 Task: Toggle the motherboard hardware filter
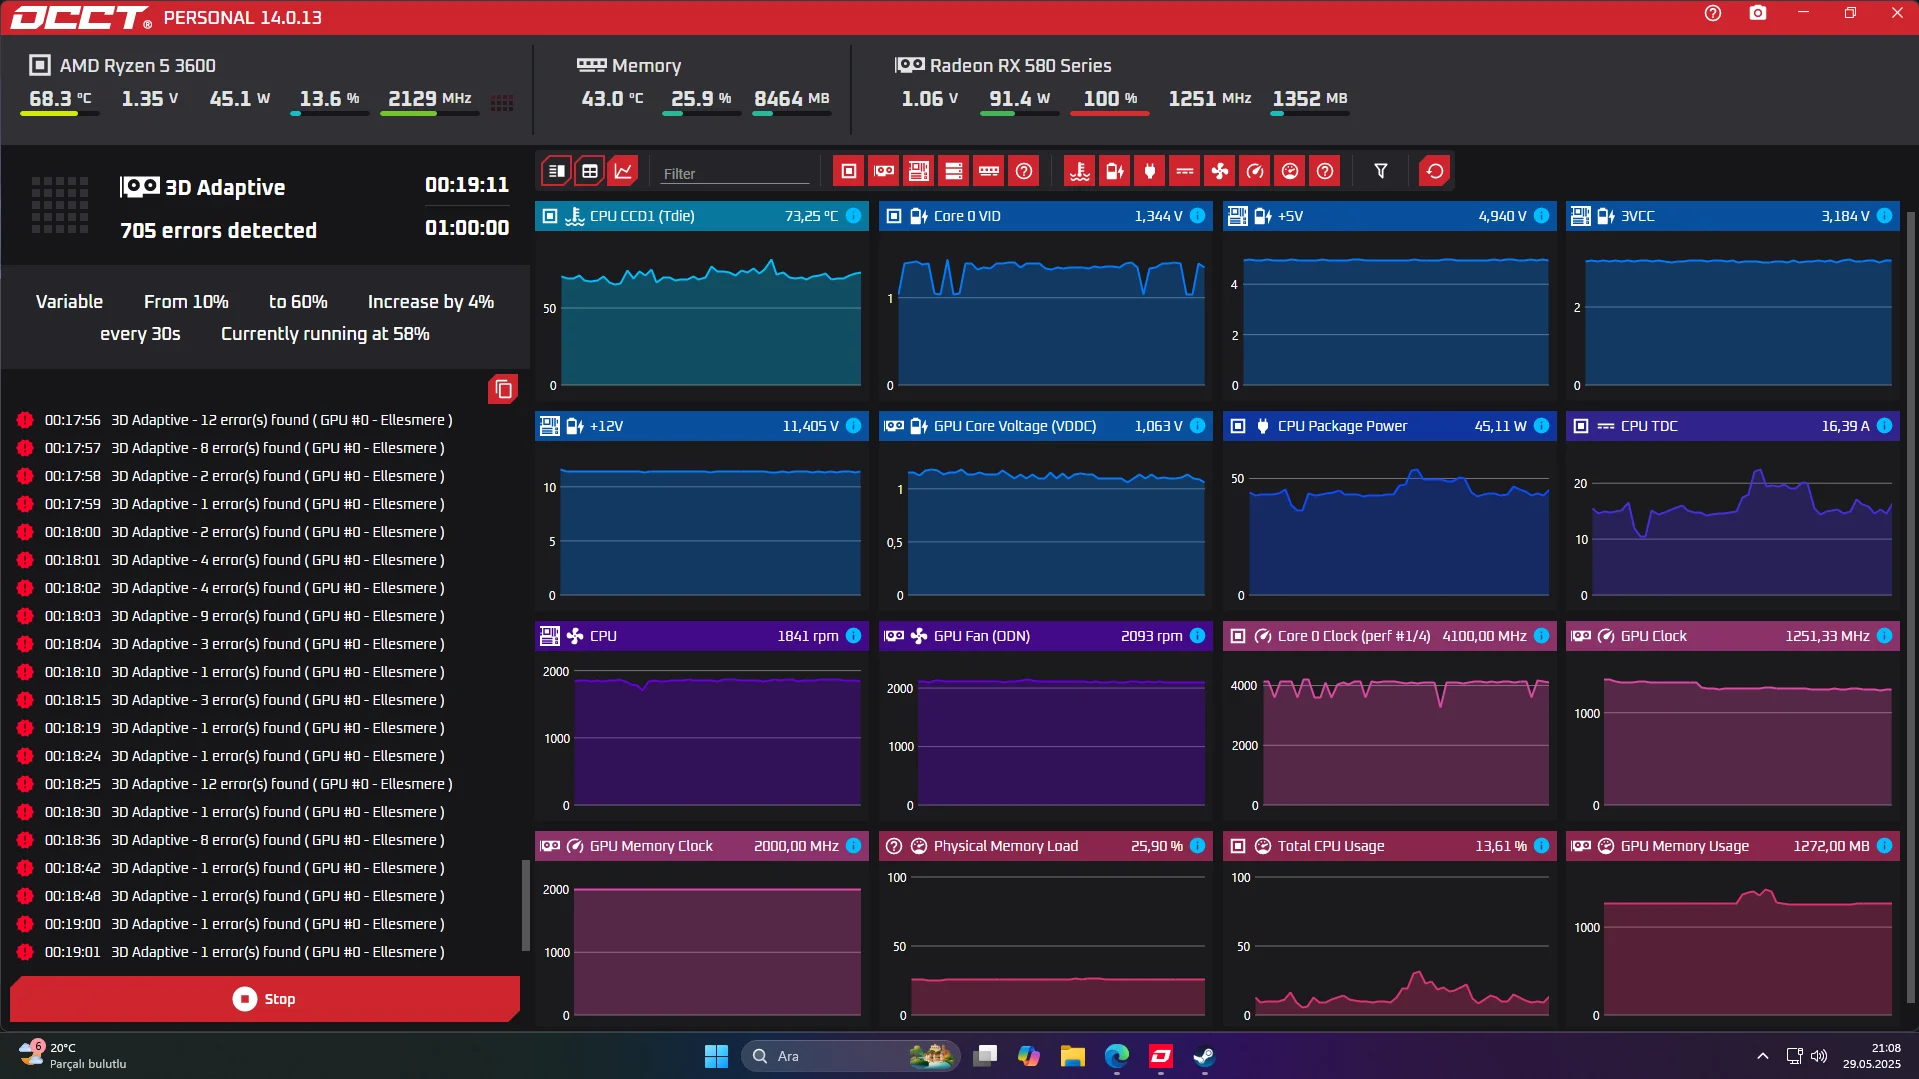[919, 171]
